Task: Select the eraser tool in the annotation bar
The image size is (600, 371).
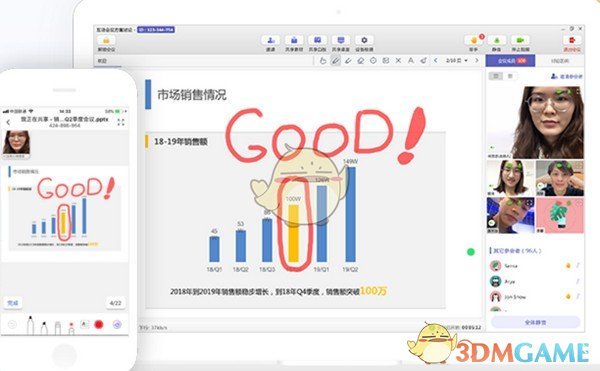Action: [360, 61]
